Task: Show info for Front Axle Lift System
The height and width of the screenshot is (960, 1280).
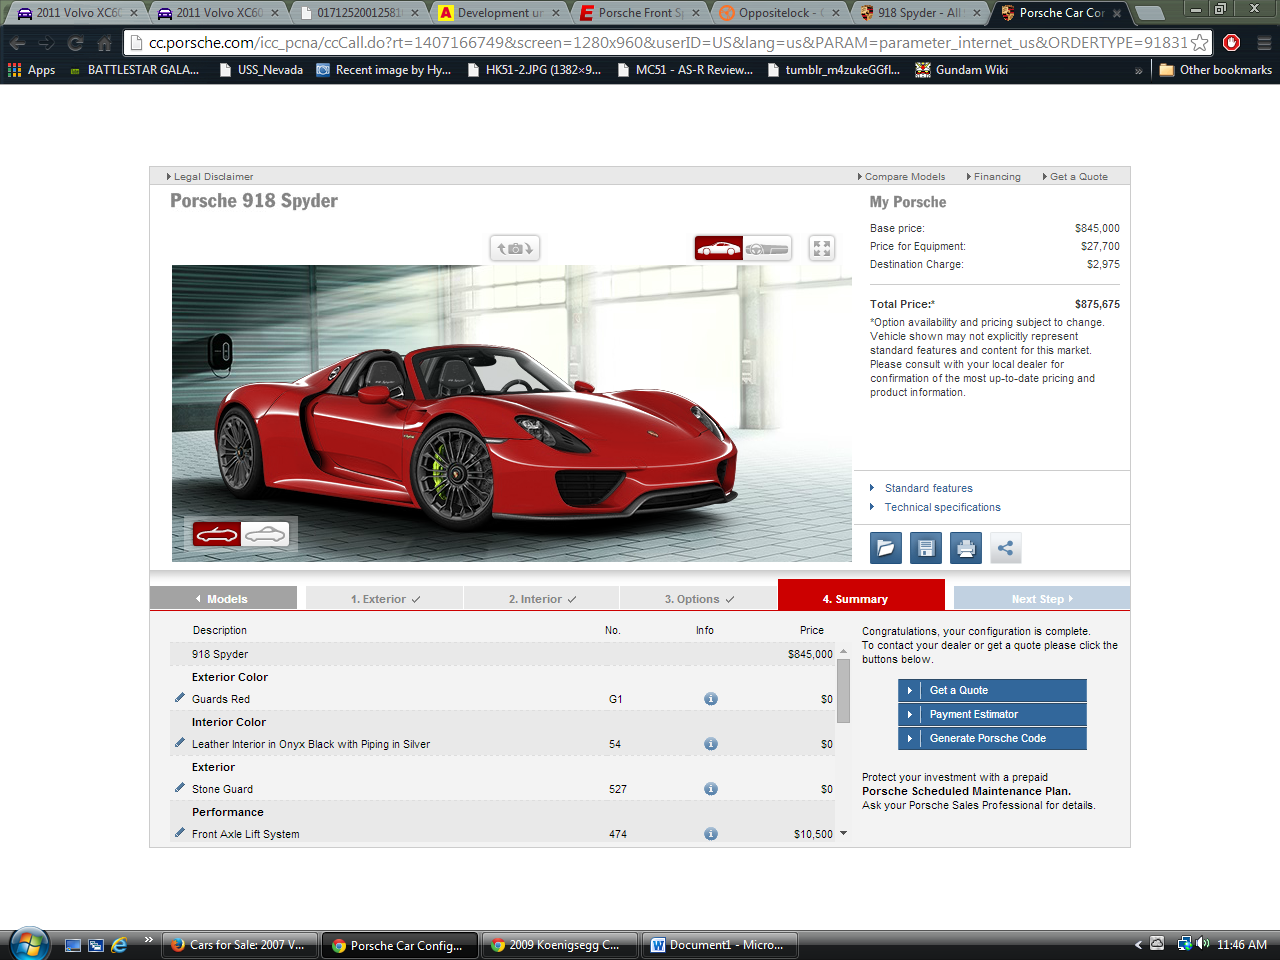Action: [711, 834]
